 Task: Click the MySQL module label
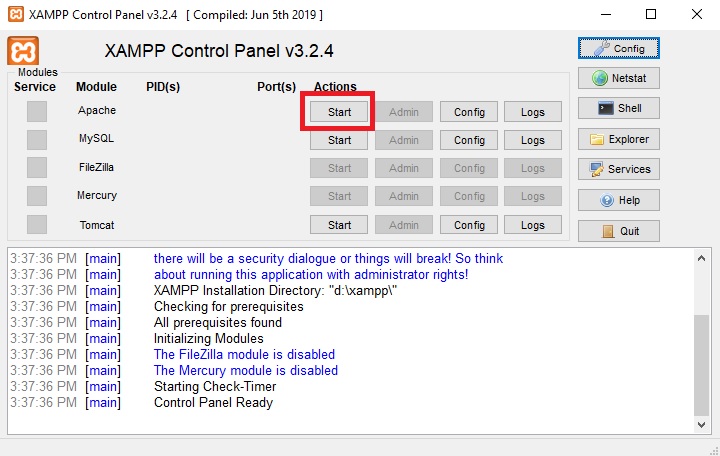click(96, 138)
